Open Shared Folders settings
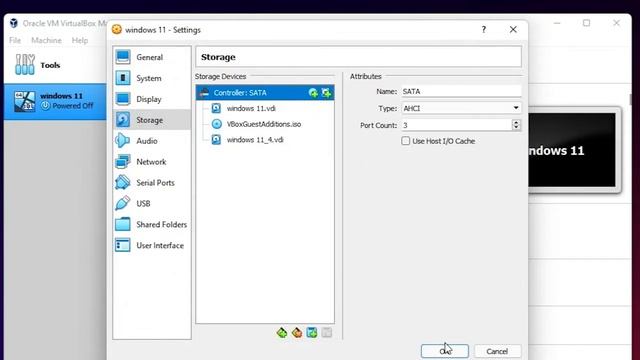The width and height of the screenshot is (640, 360). [151, 224]
